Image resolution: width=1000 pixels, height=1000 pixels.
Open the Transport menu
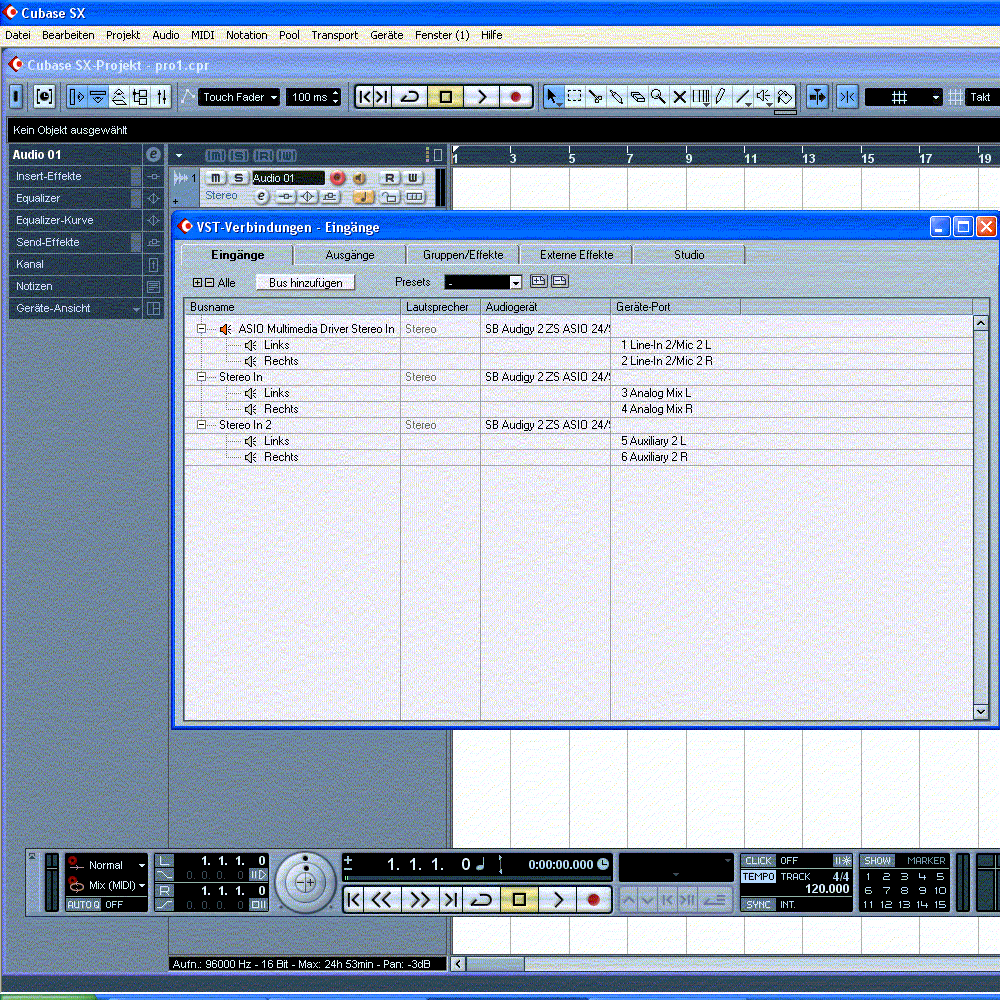[x=335, y=35]
